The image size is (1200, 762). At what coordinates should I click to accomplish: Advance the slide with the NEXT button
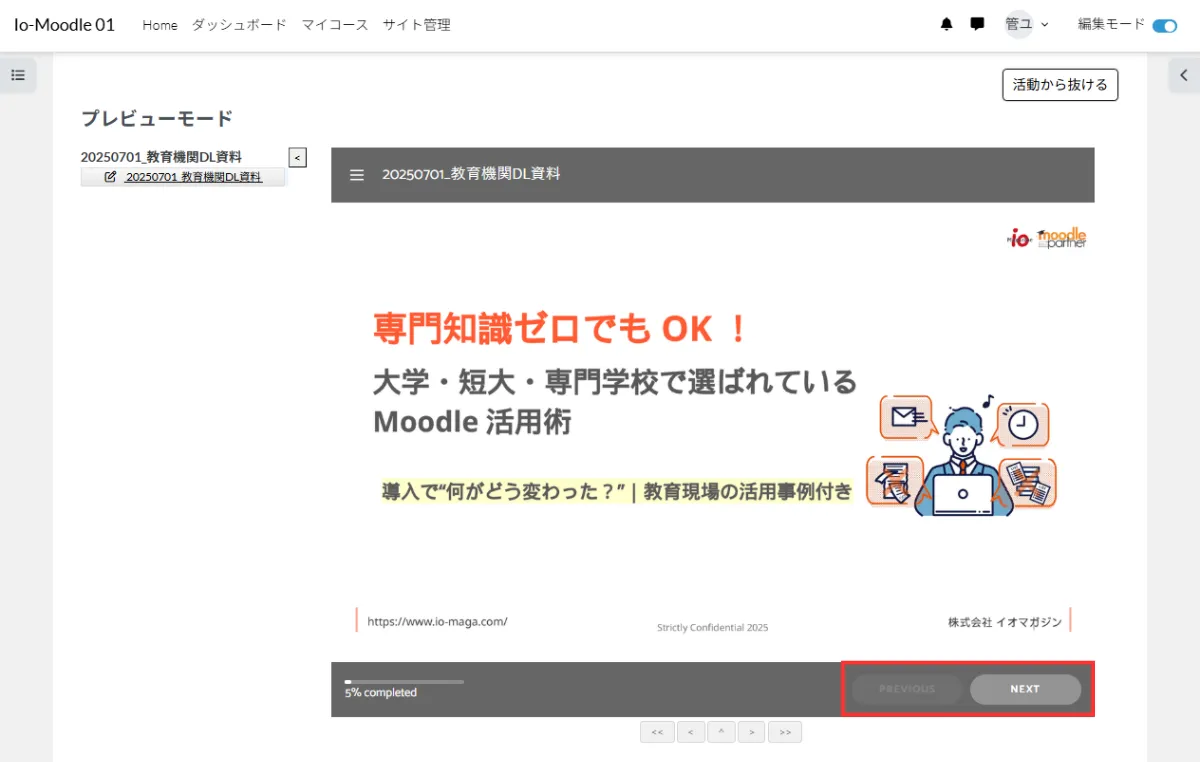1025,689
